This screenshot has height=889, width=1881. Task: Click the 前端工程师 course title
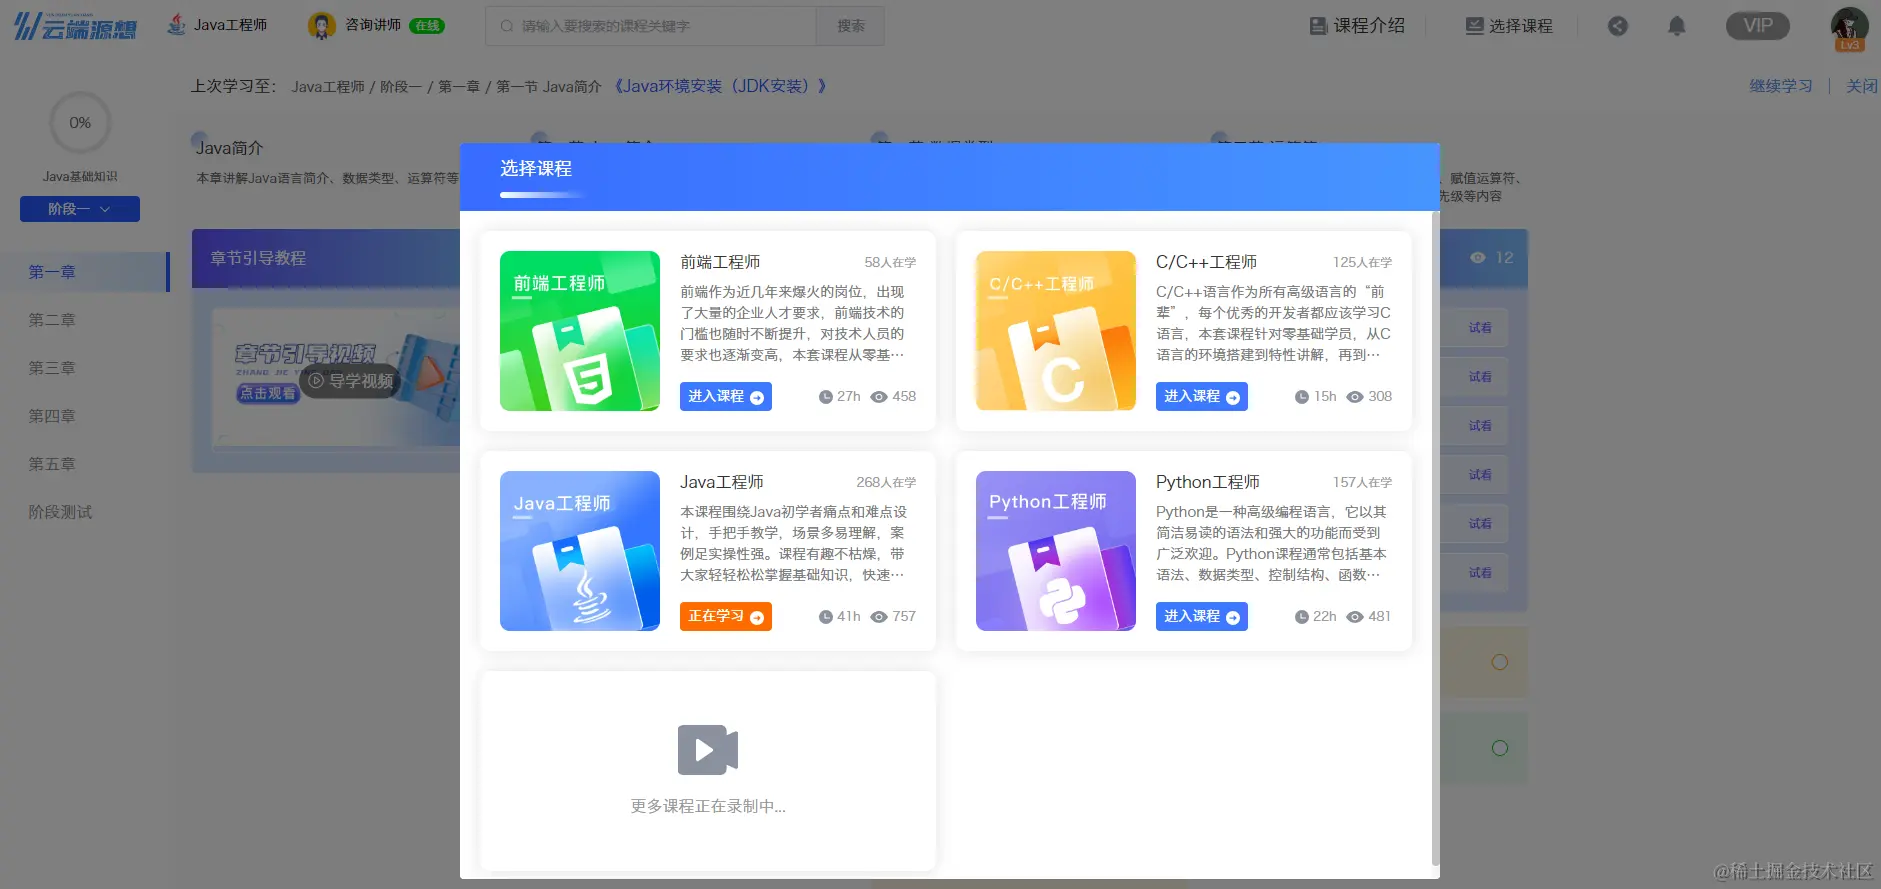tap(720, 262)
